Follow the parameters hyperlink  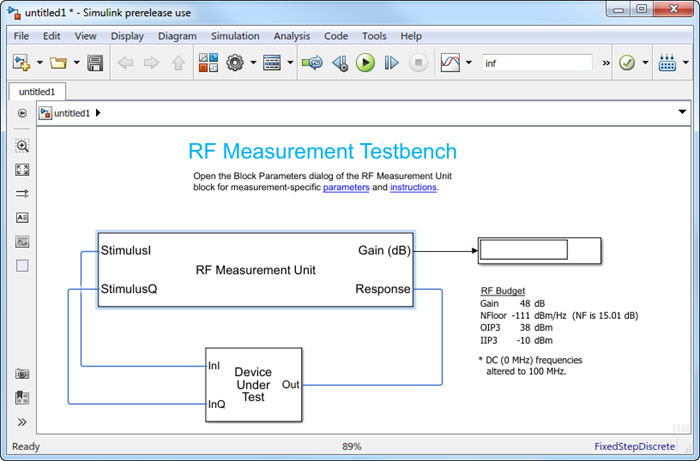(x=346, y=187)
